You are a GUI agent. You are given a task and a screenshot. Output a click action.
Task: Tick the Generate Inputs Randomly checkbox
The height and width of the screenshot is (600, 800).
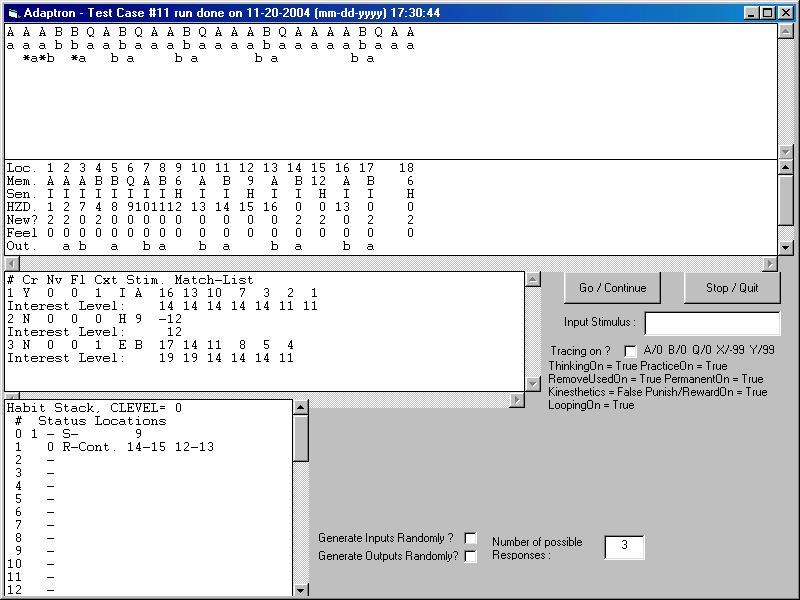click(x=470, y=538)
